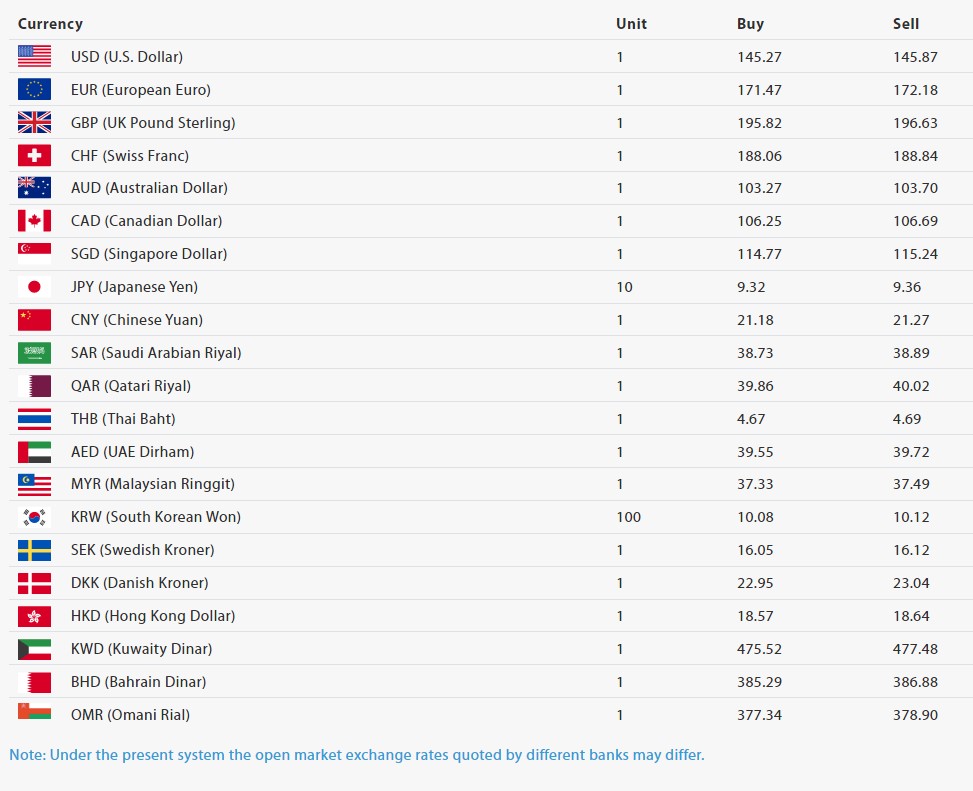The image size is (973, 791).
Task: Click the Kuwait flag icon
Action: point(34,649)
